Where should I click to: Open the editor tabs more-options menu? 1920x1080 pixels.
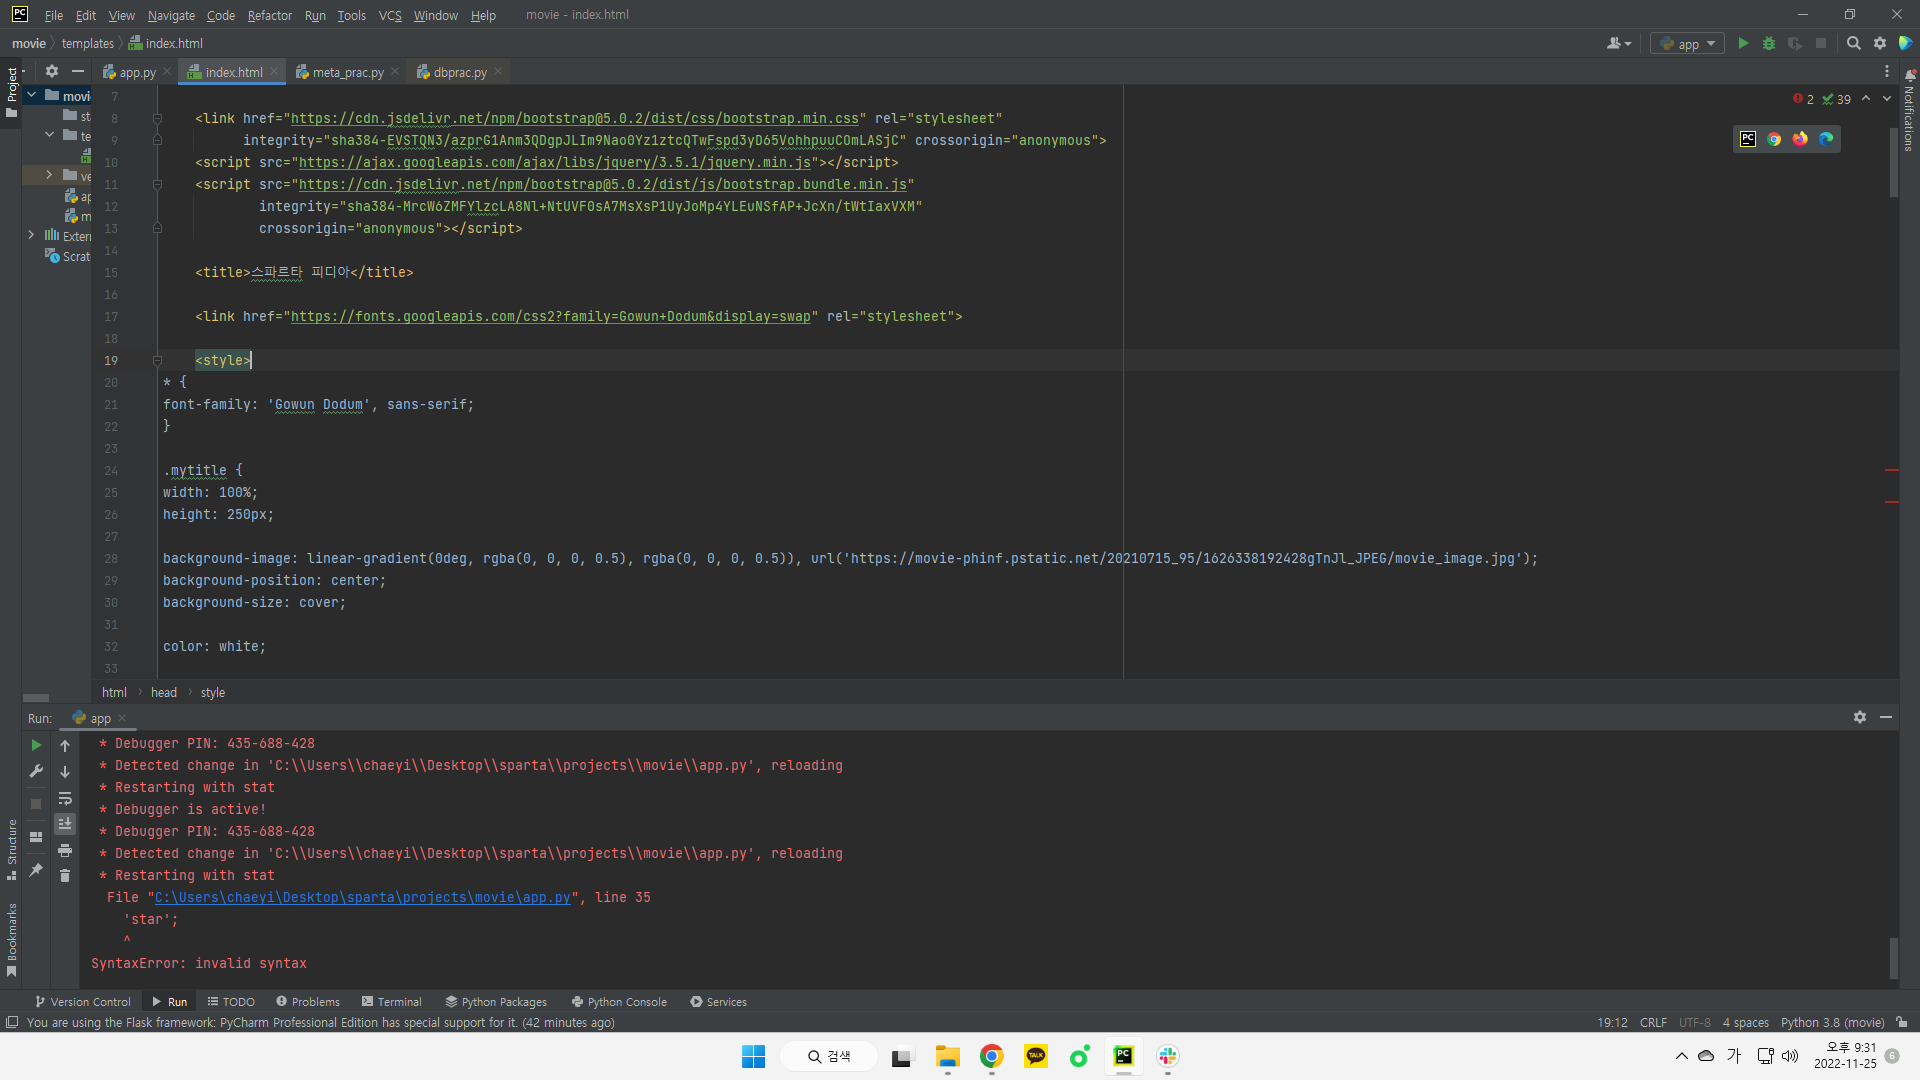(1887, 72)
